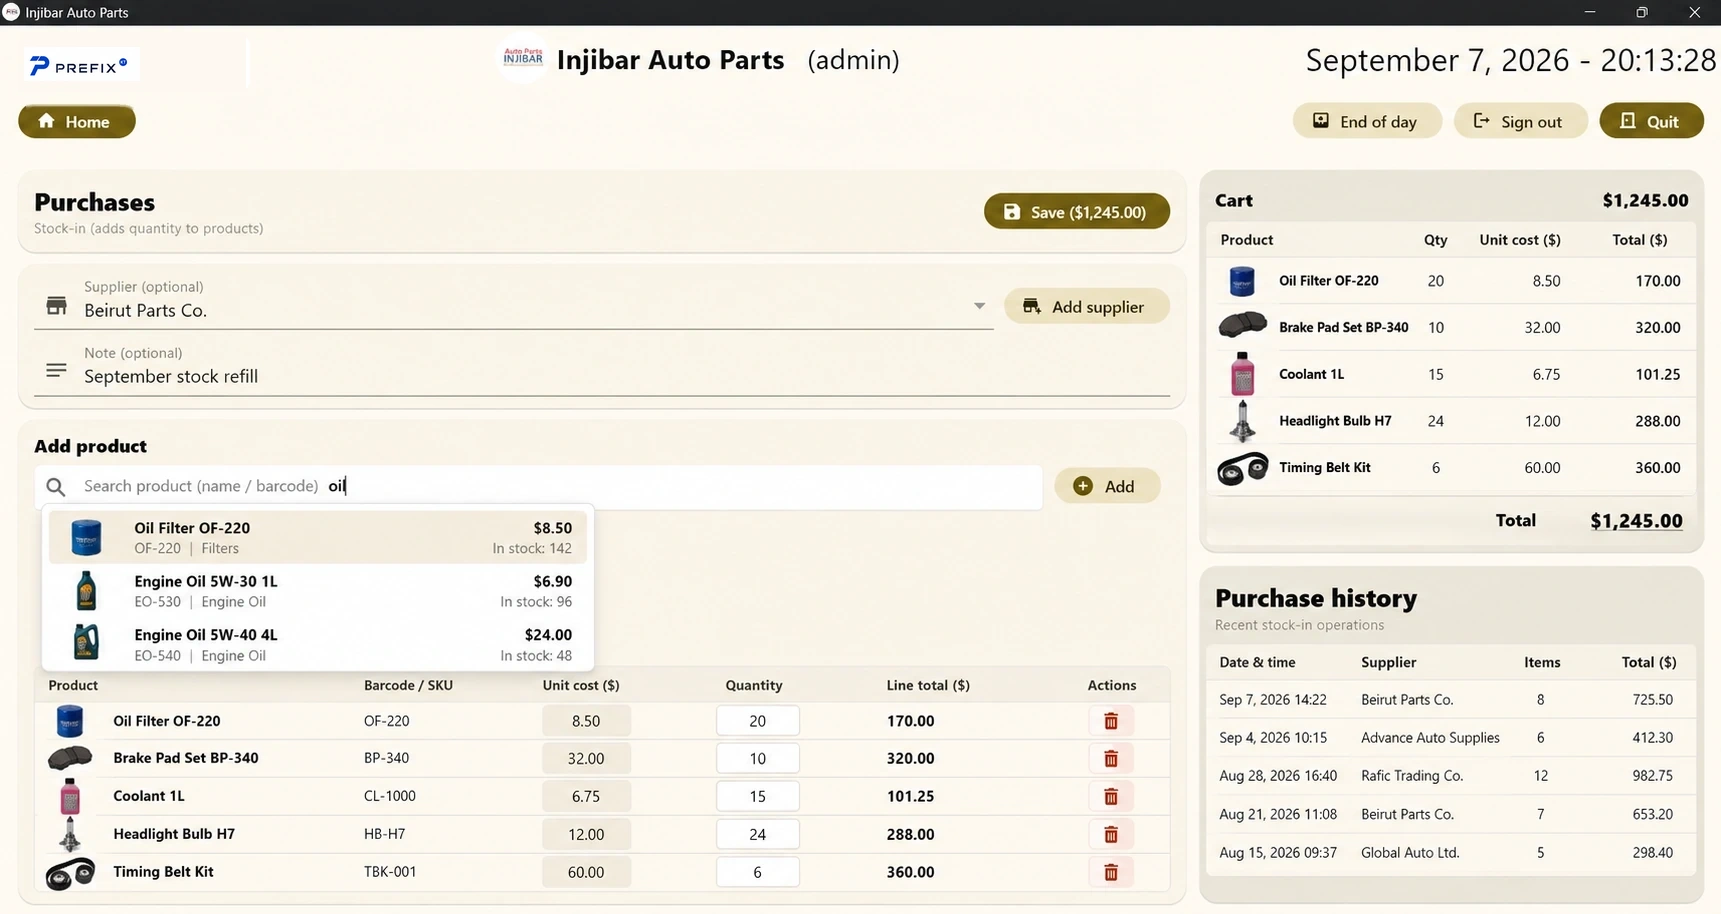
Task: Click CL-1000 barcode cell
Action: [390, 797]
